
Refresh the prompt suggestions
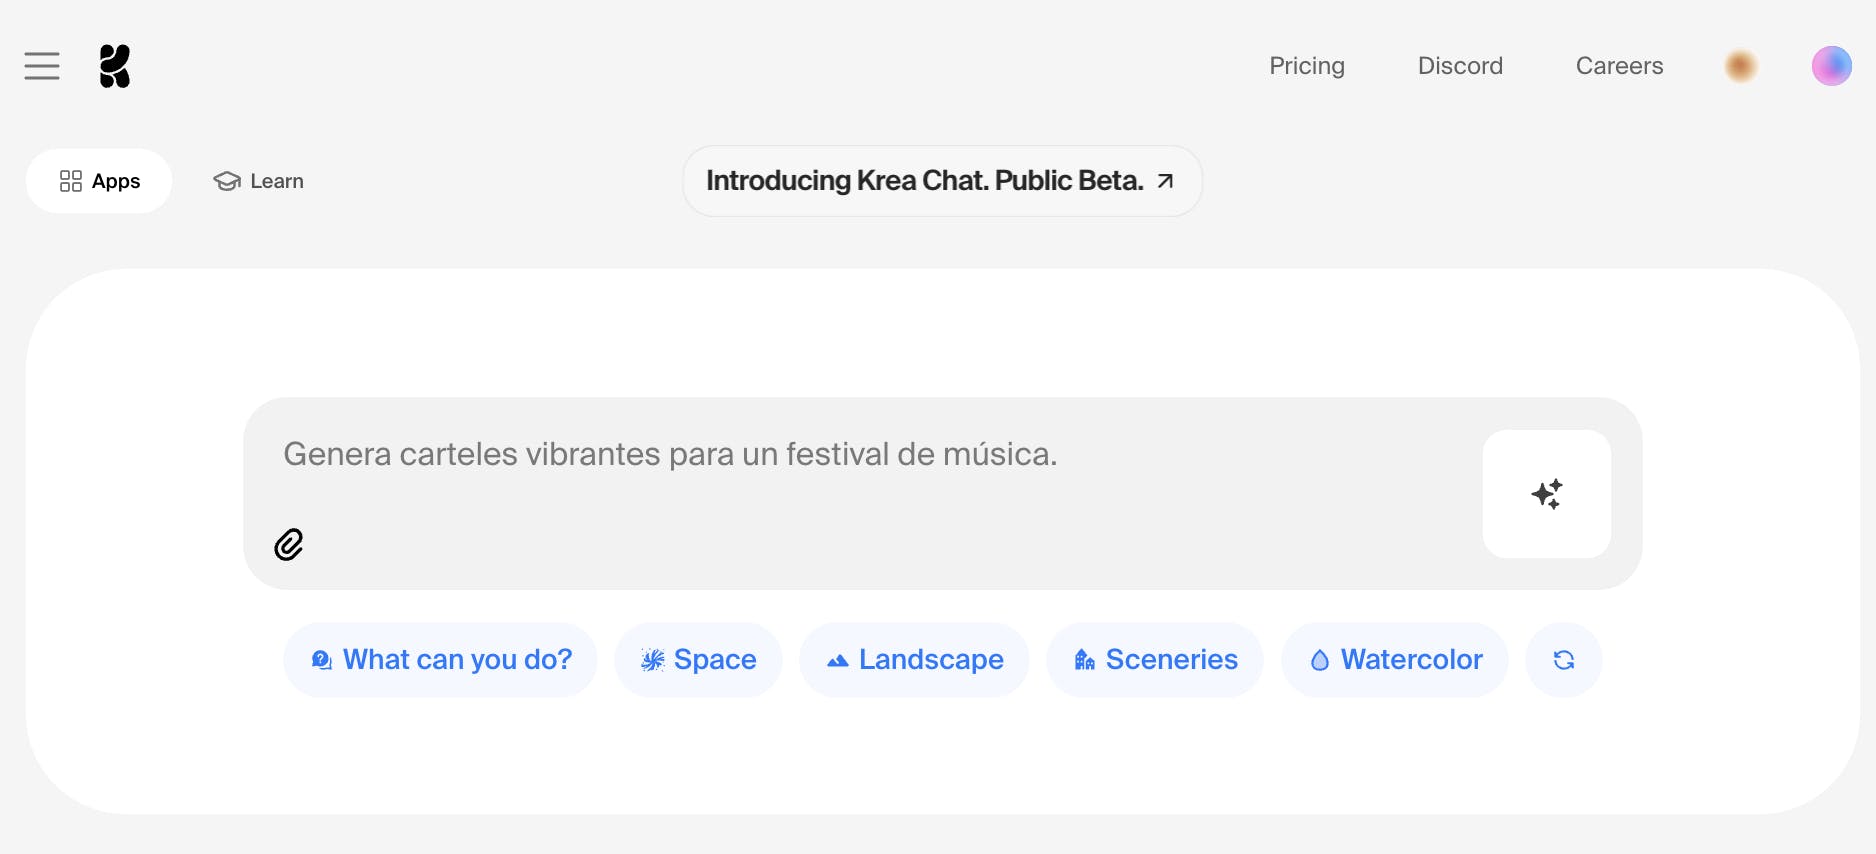pos(1563,660)
